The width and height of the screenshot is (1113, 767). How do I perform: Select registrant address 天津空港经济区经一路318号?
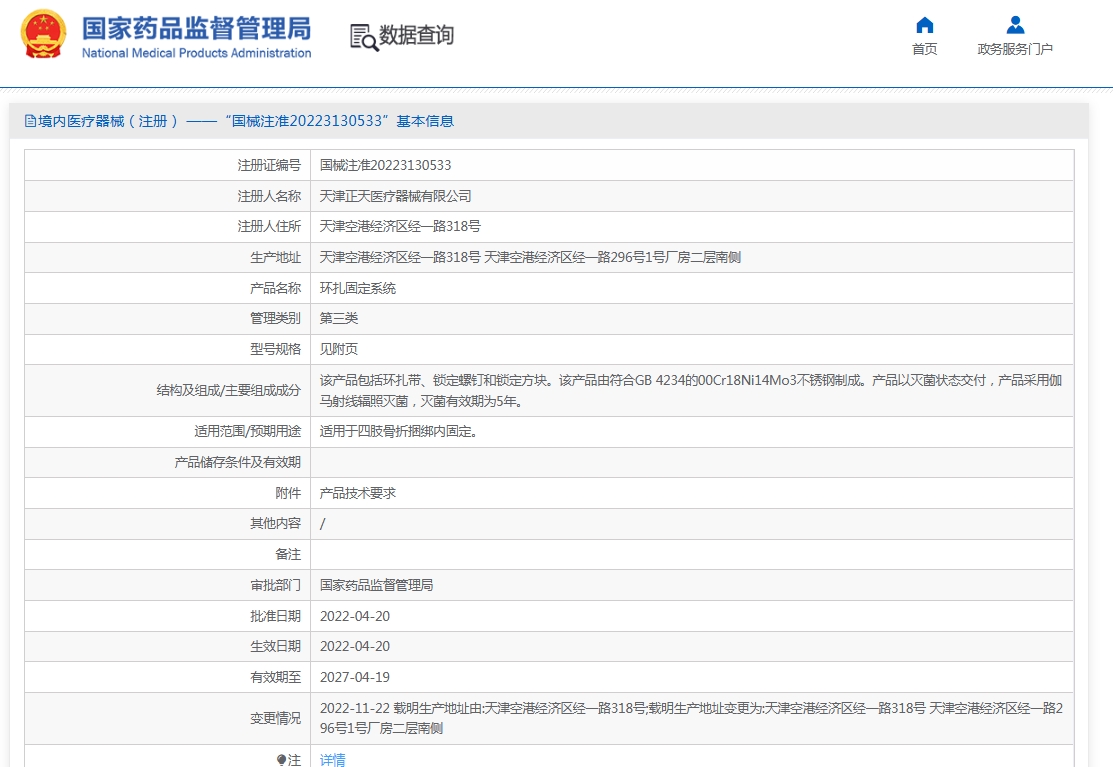[x=400, y=226]
